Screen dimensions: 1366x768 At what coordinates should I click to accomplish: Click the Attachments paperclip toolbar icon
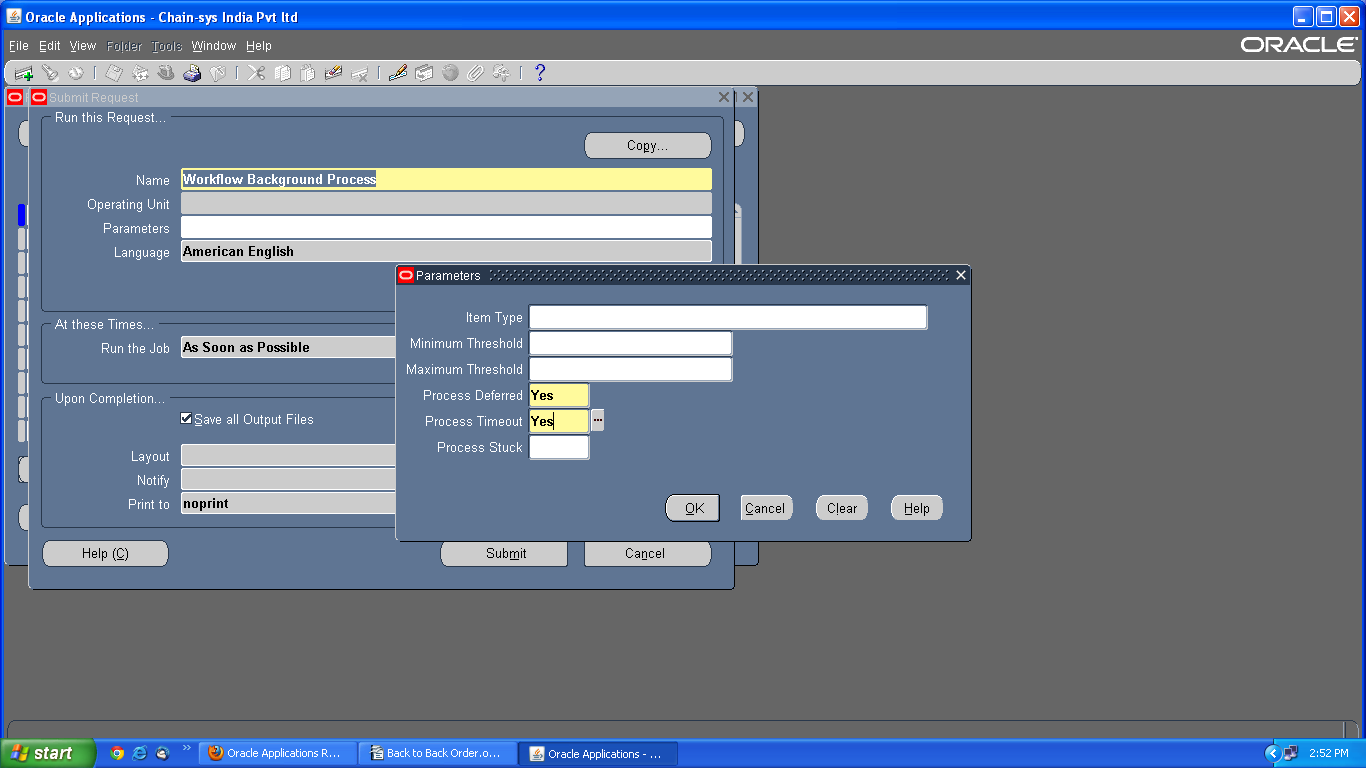(476, 73)
